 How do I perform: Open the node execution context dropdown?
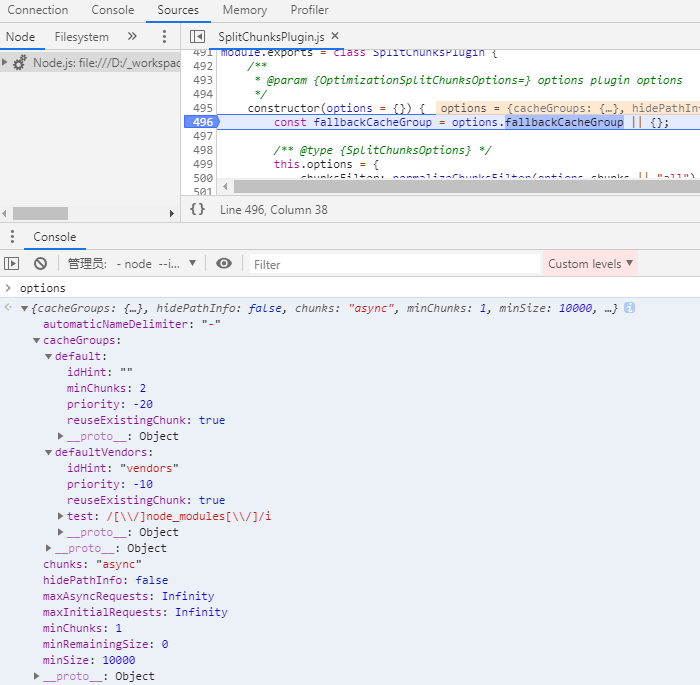(x=132, y=264)
